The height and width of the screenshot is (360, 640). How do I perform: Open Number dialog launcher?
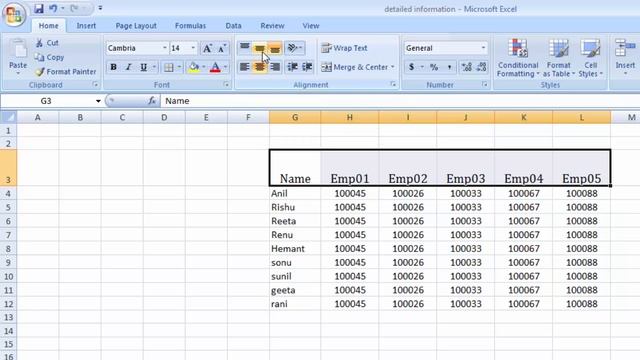(x=484, y=84)
